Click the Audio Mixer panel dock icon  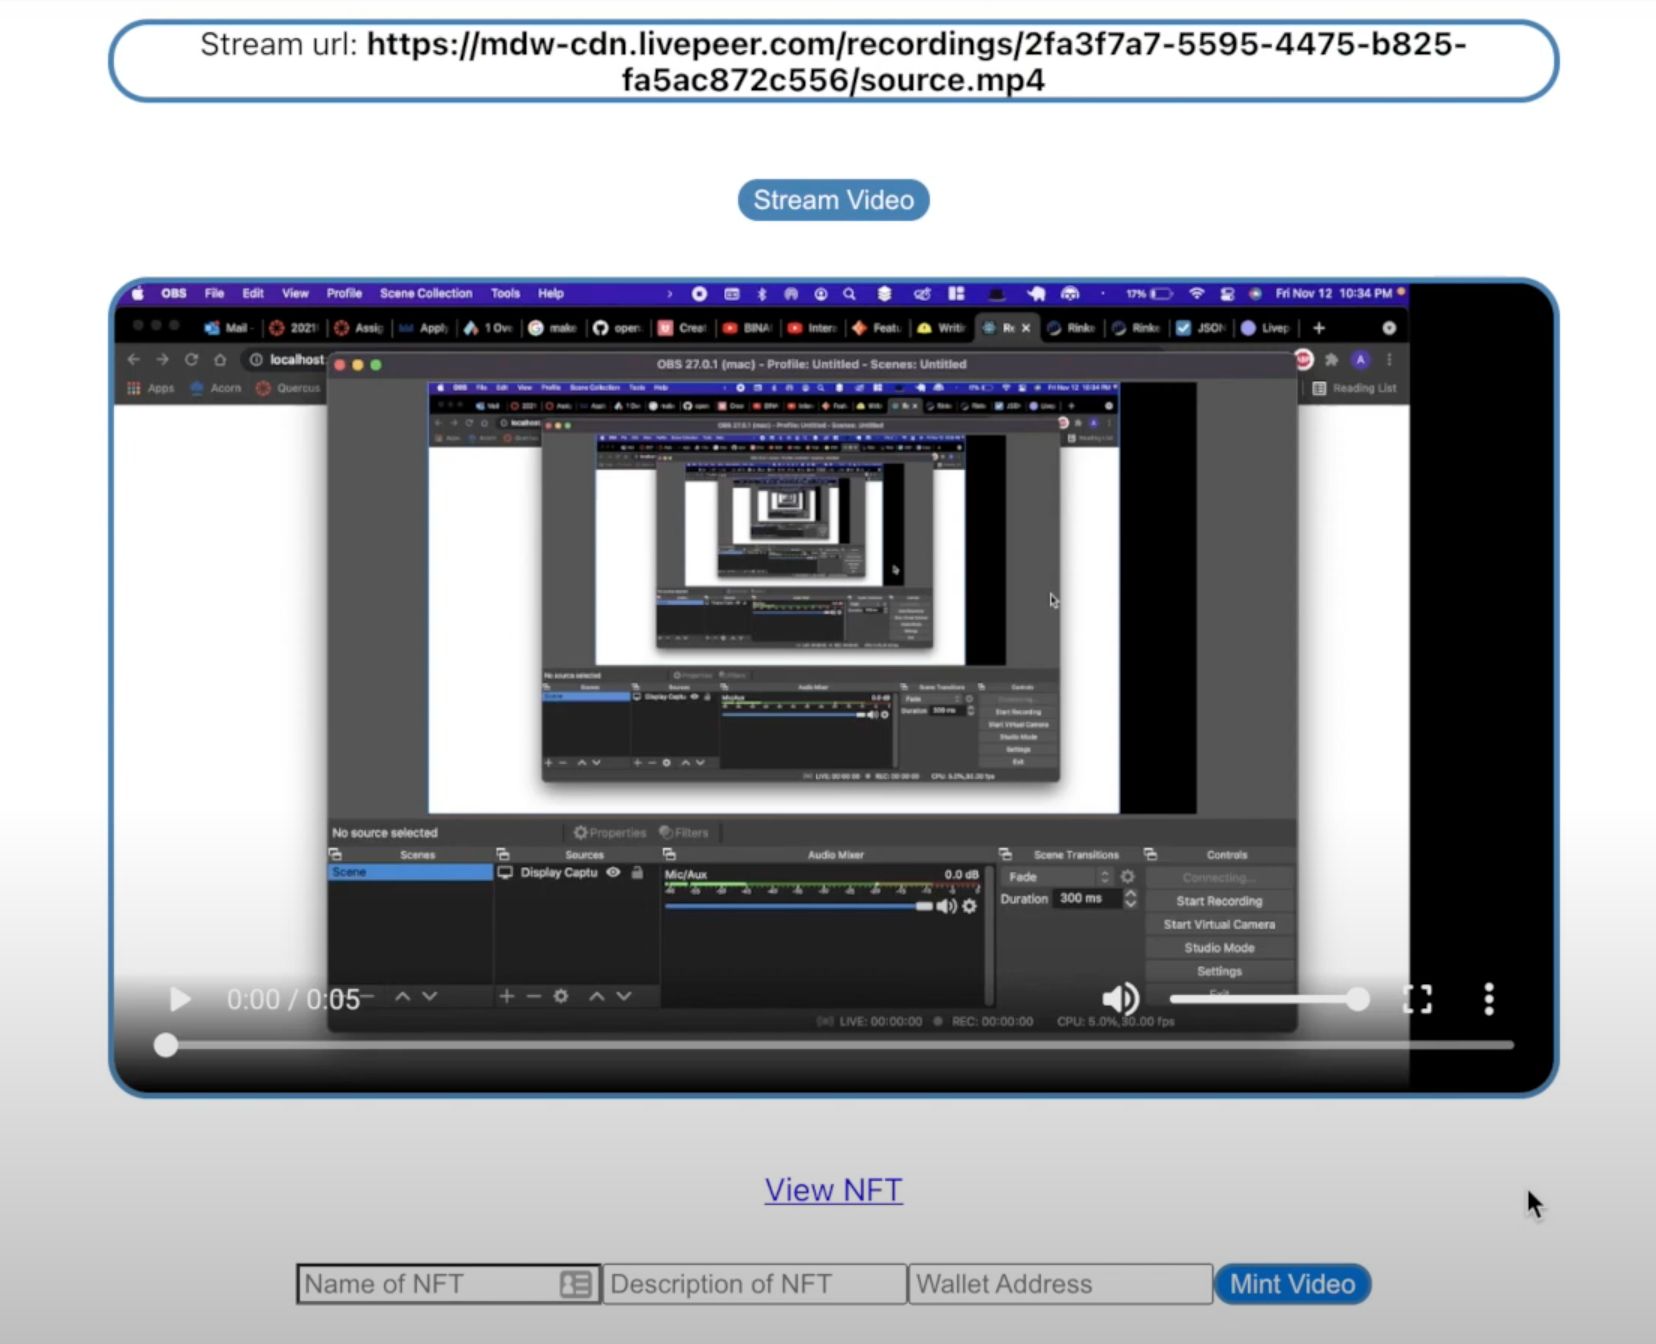pos(669,855)
